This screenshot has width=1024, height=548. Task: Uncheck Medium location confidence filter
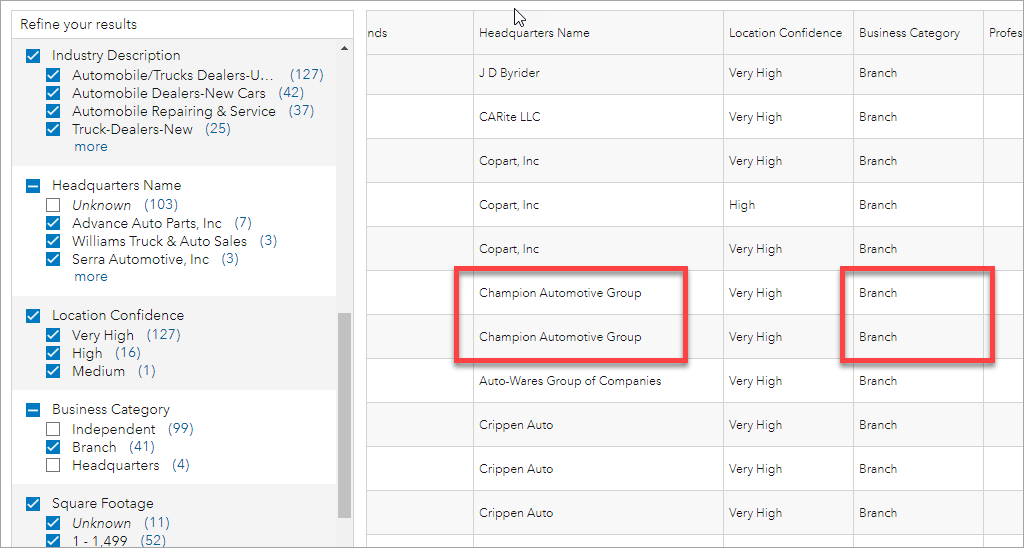tap(54, 371)
